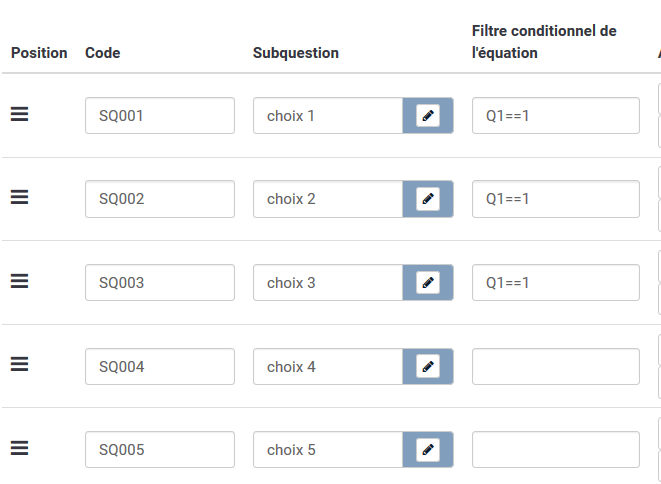Click the choix 1 subquestion text field

click(x=328, y=116)
